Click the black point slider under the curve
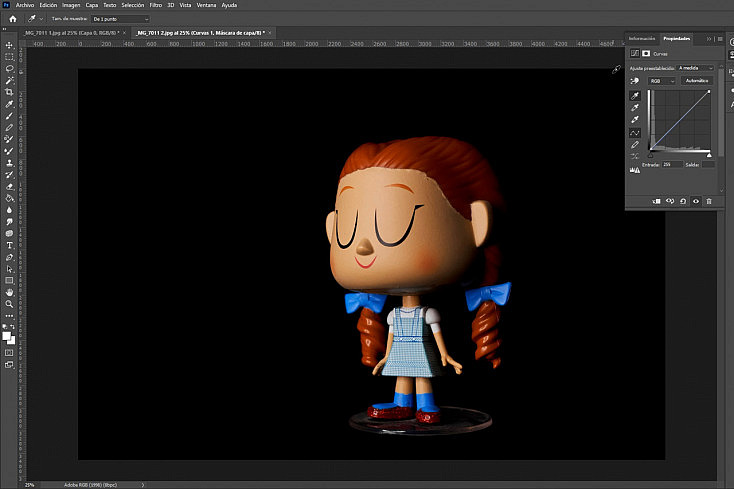Image resolution: width=734 pixels, height=489 pixels. (x=650, y=155)
